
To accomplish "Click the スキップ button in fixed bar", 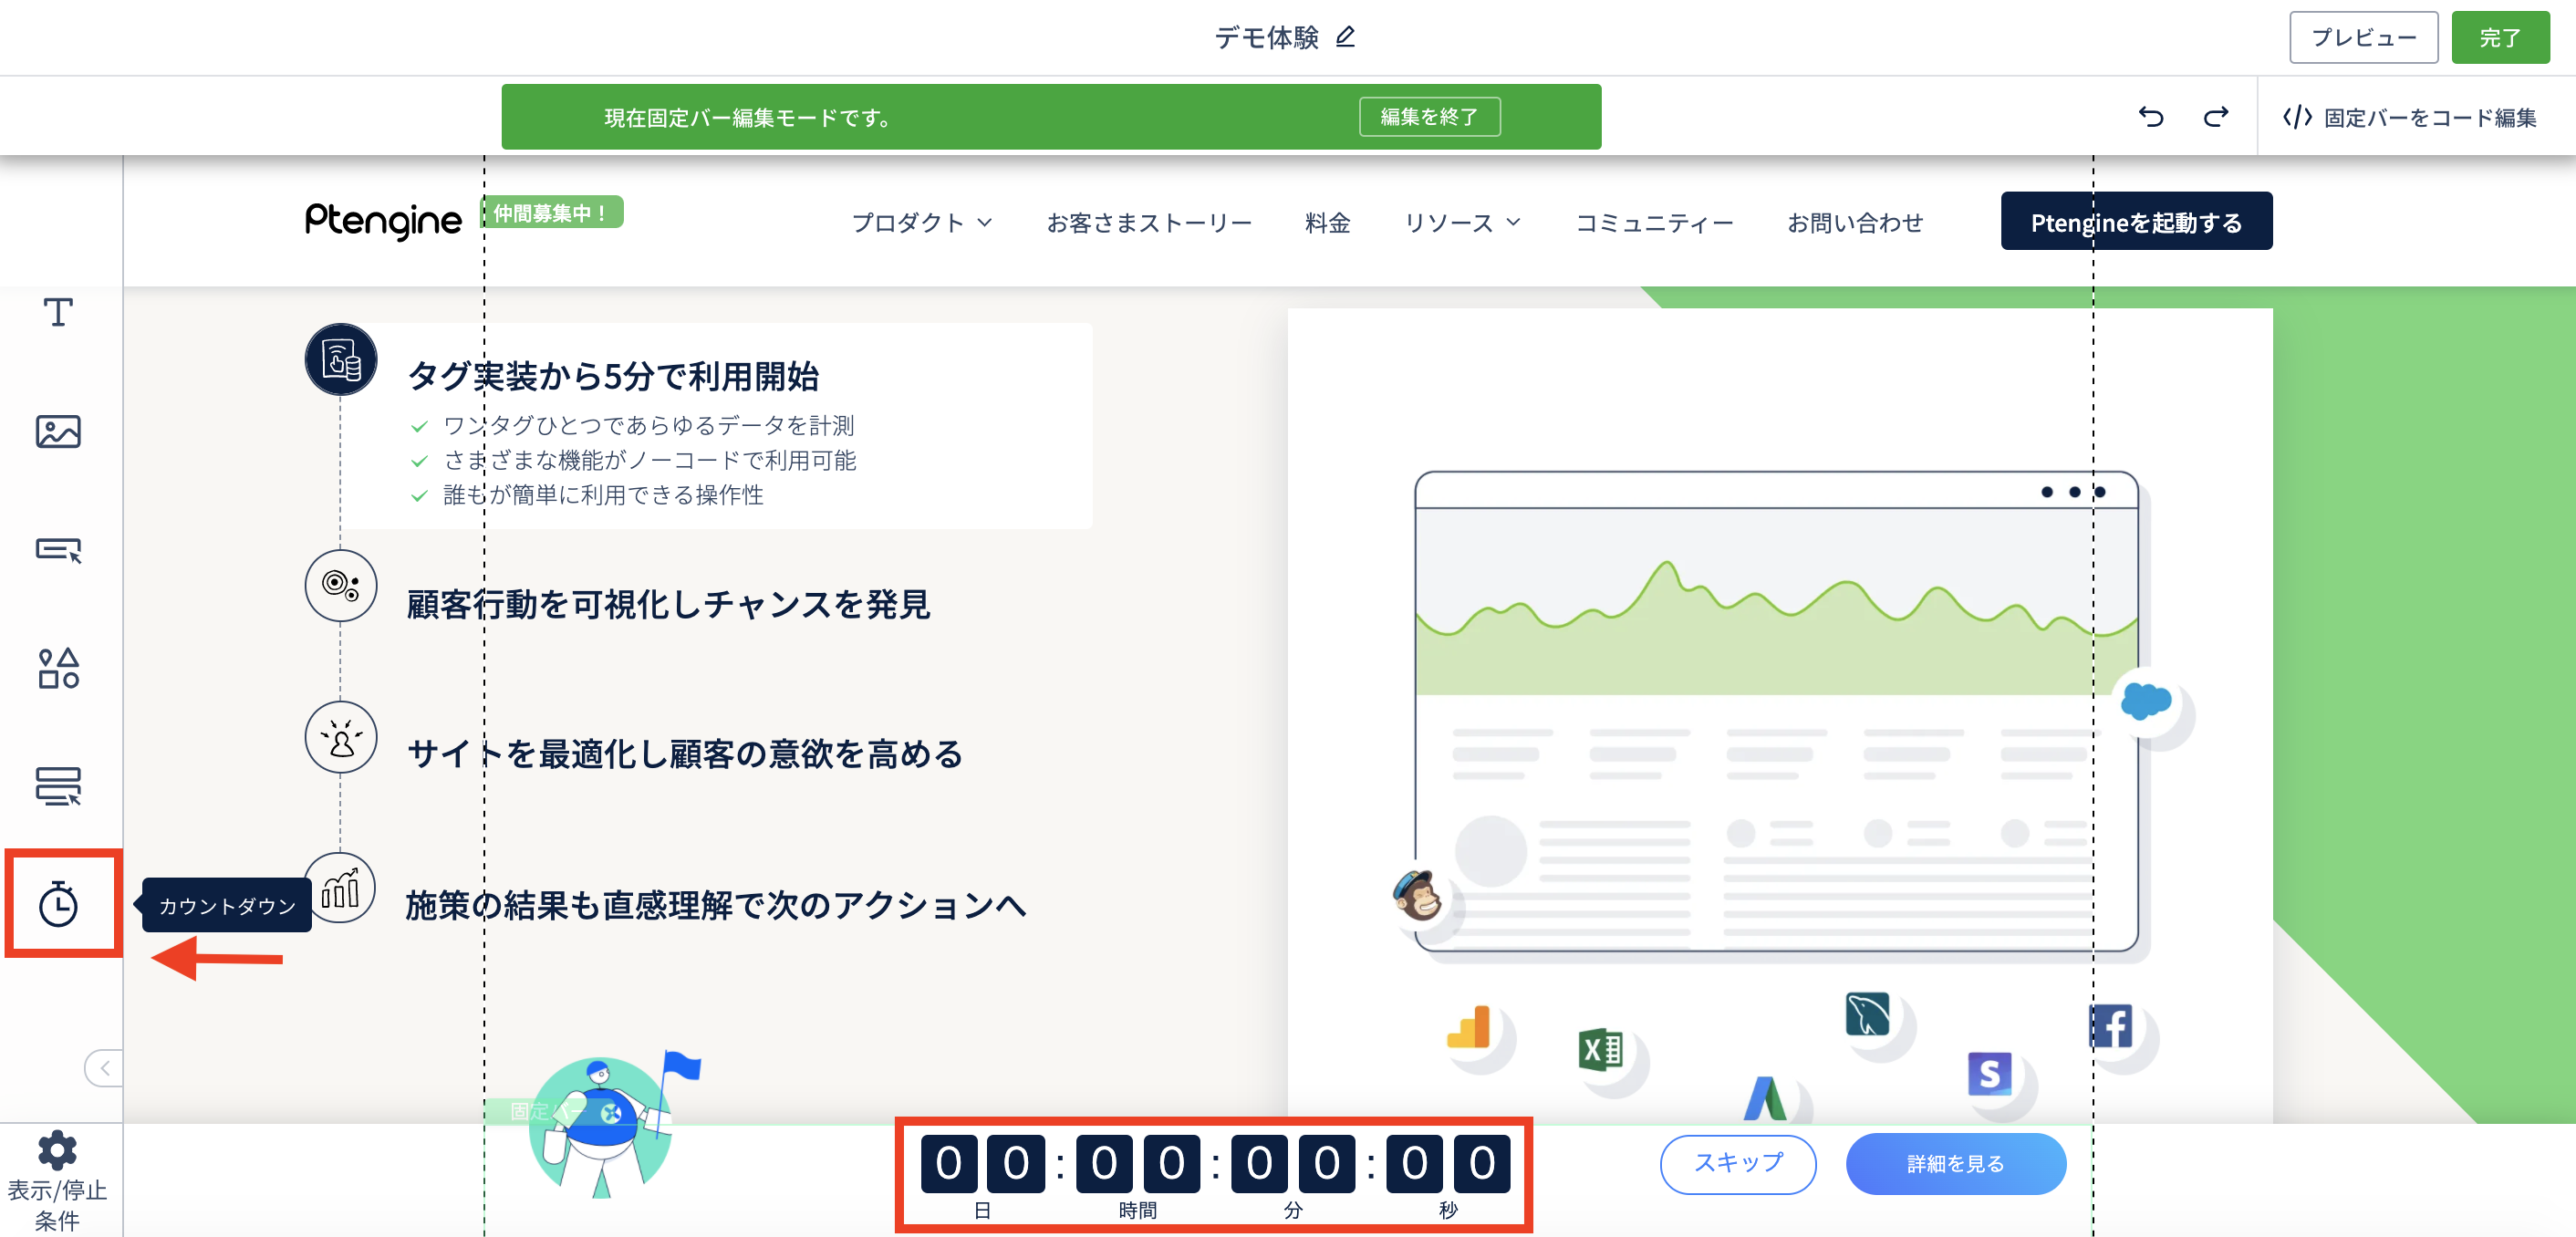I will click(1738, 1164).
